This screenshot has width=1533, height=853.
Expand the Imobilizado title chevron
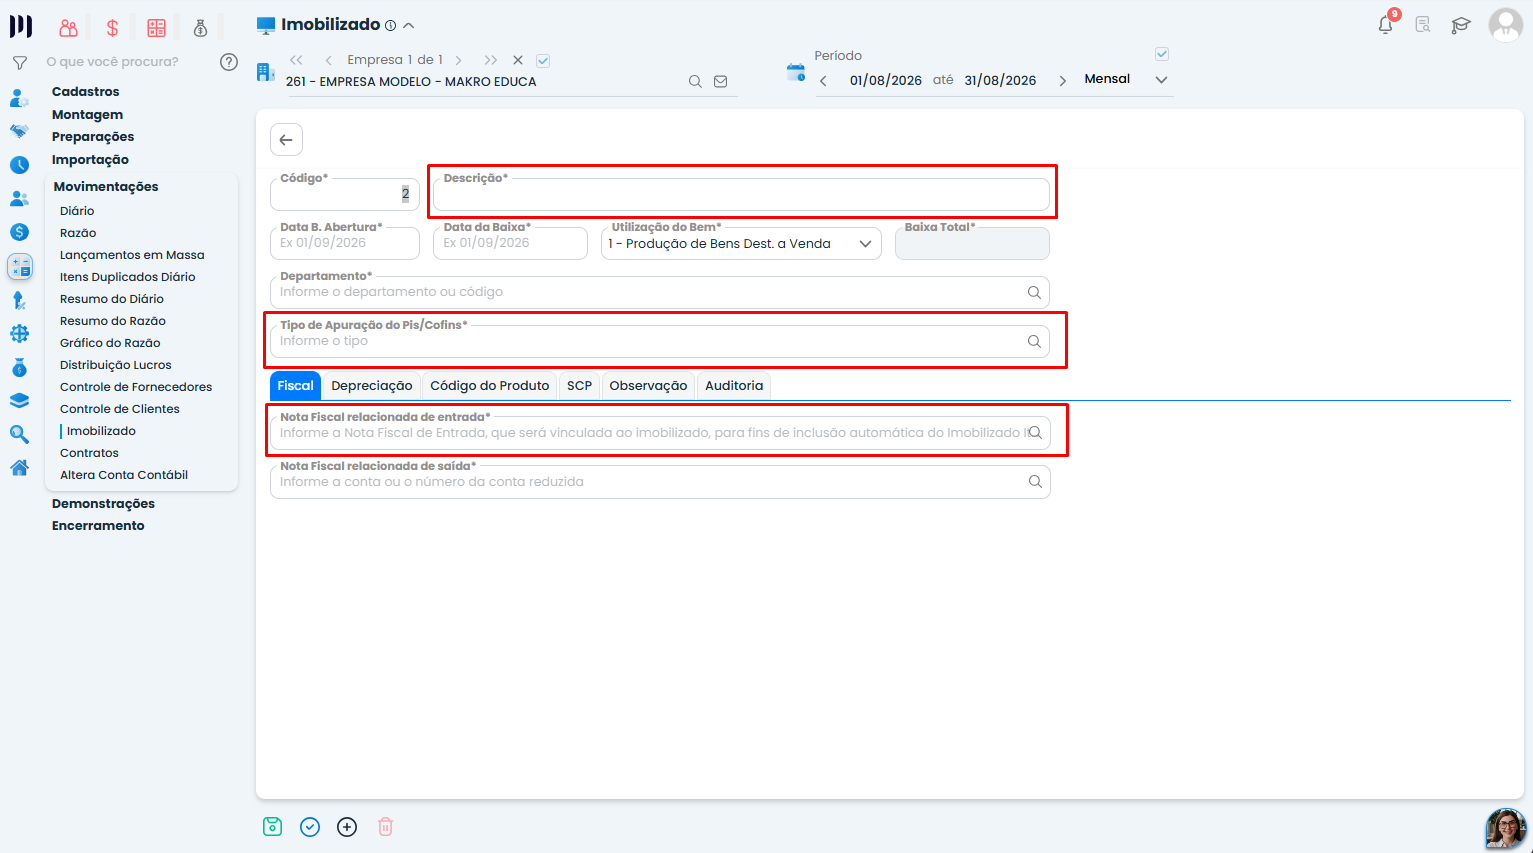coord(408,25)
